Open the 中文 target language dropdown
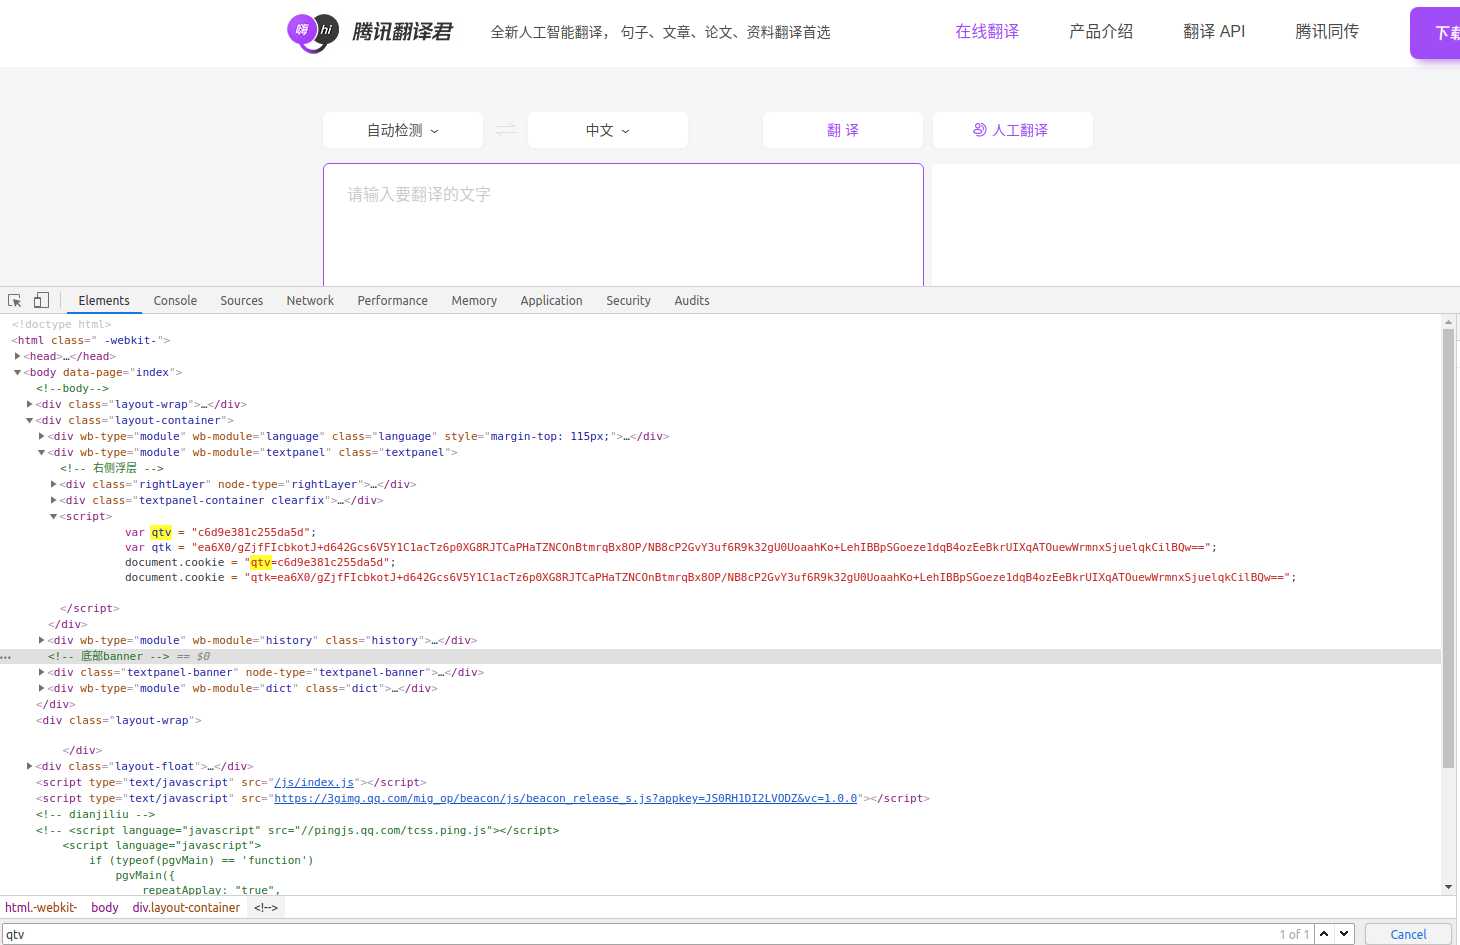This screenshot has width=1460, height=945. click(x=608, y=130)
